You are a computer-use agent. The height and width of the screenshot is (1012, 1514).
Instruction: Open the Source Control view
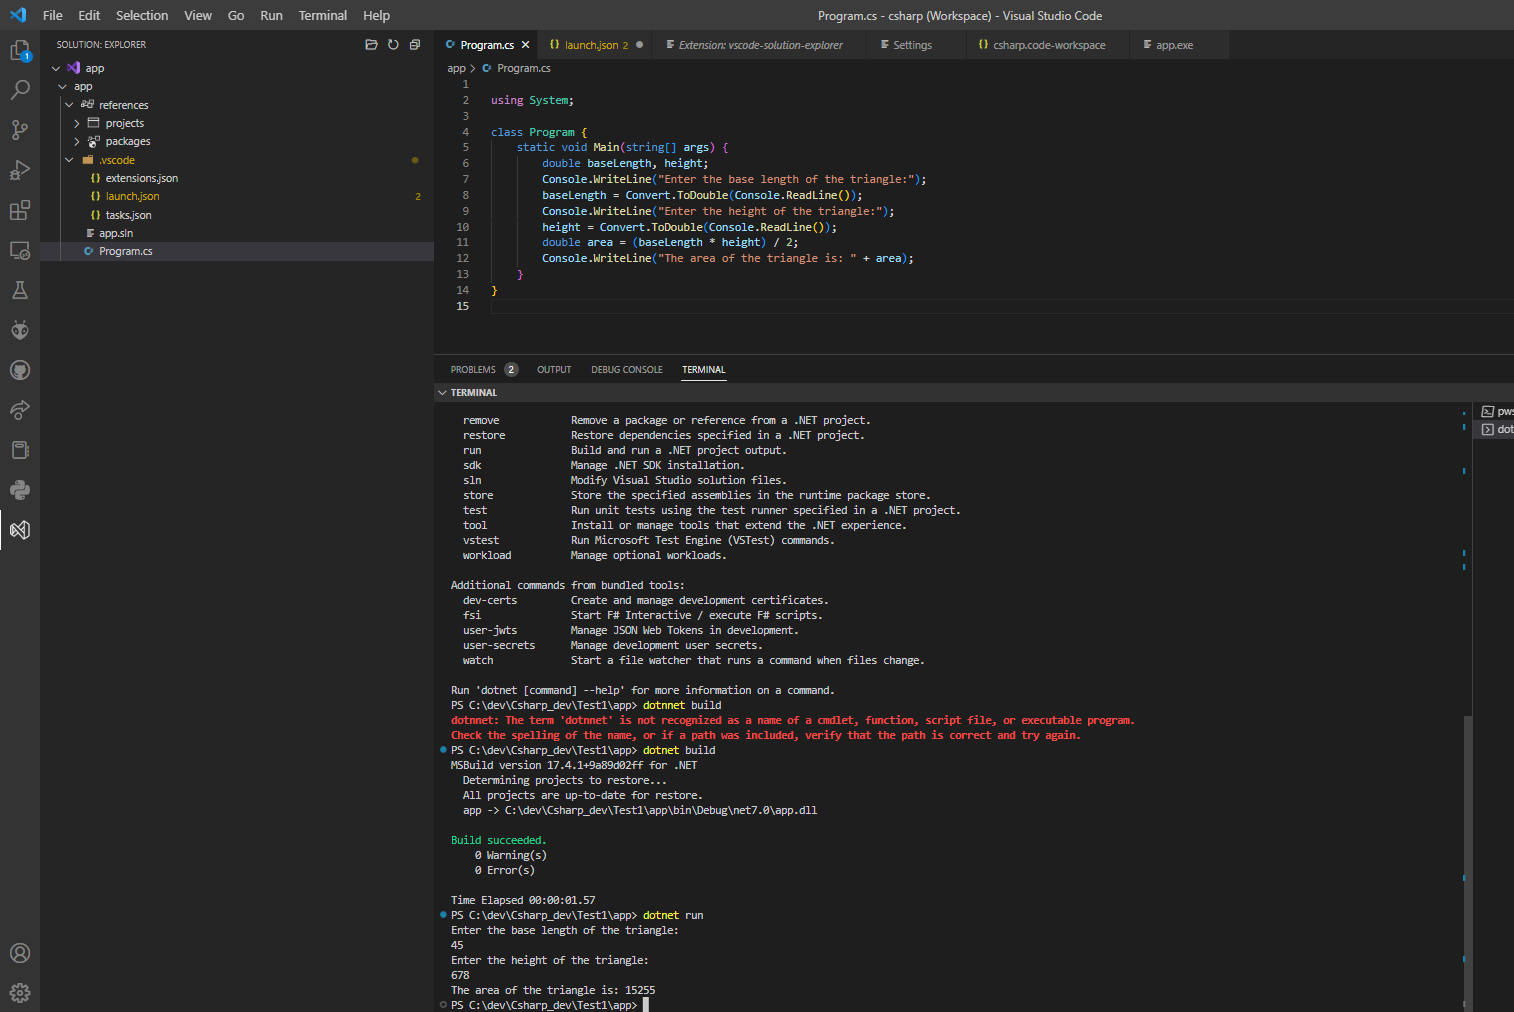pyautogui.click(x=20, y=130)
